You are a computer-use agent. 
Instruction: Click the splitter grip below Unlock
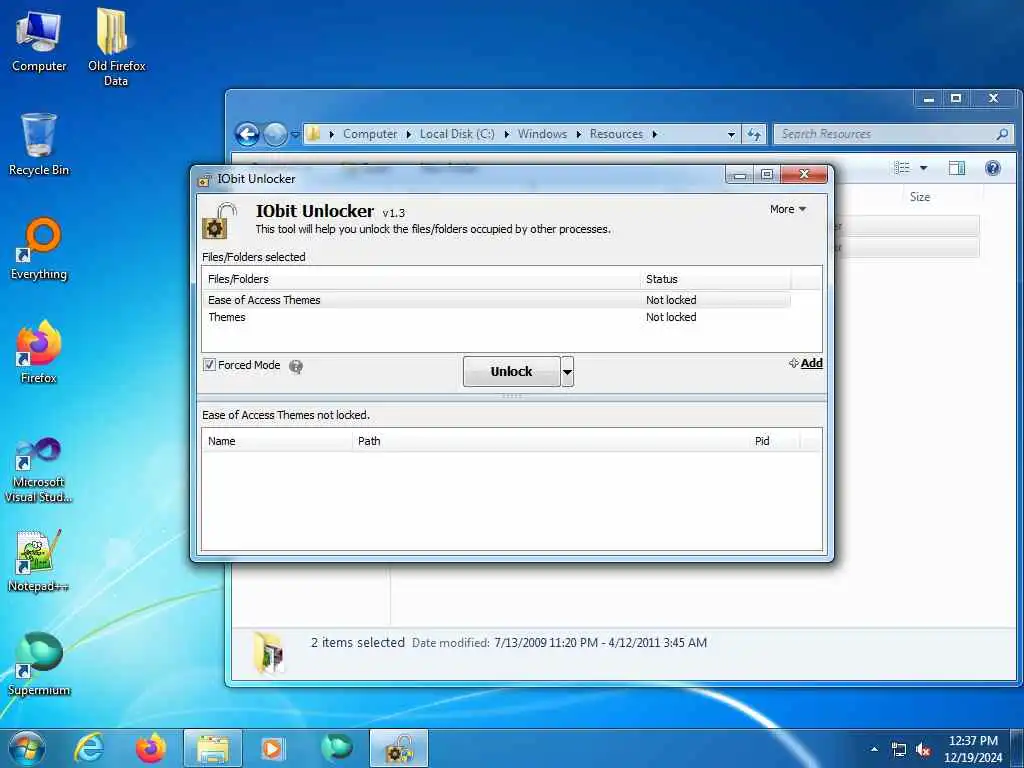click(x=511, y=396)
